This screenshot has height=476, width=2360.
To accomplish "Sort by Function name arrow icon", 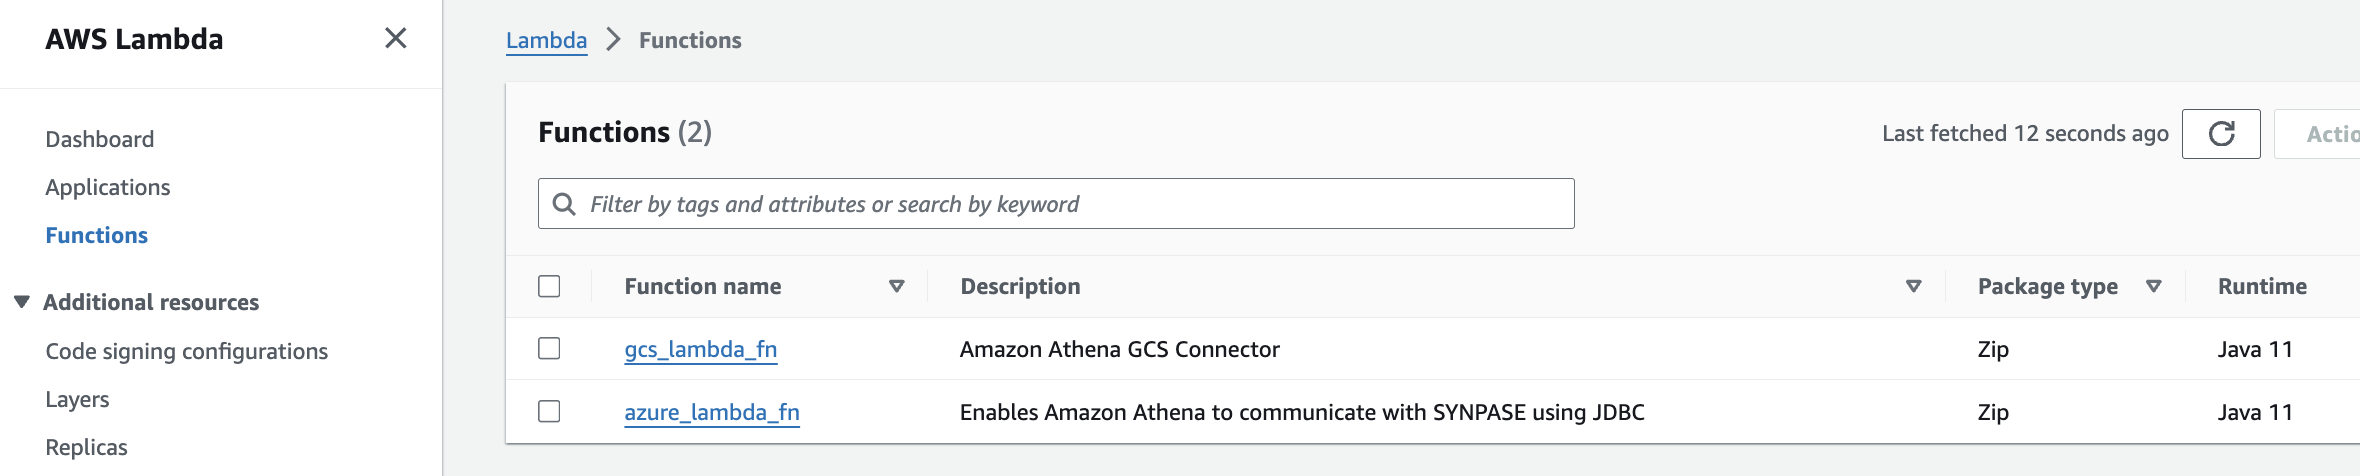I will pos(896,287).
